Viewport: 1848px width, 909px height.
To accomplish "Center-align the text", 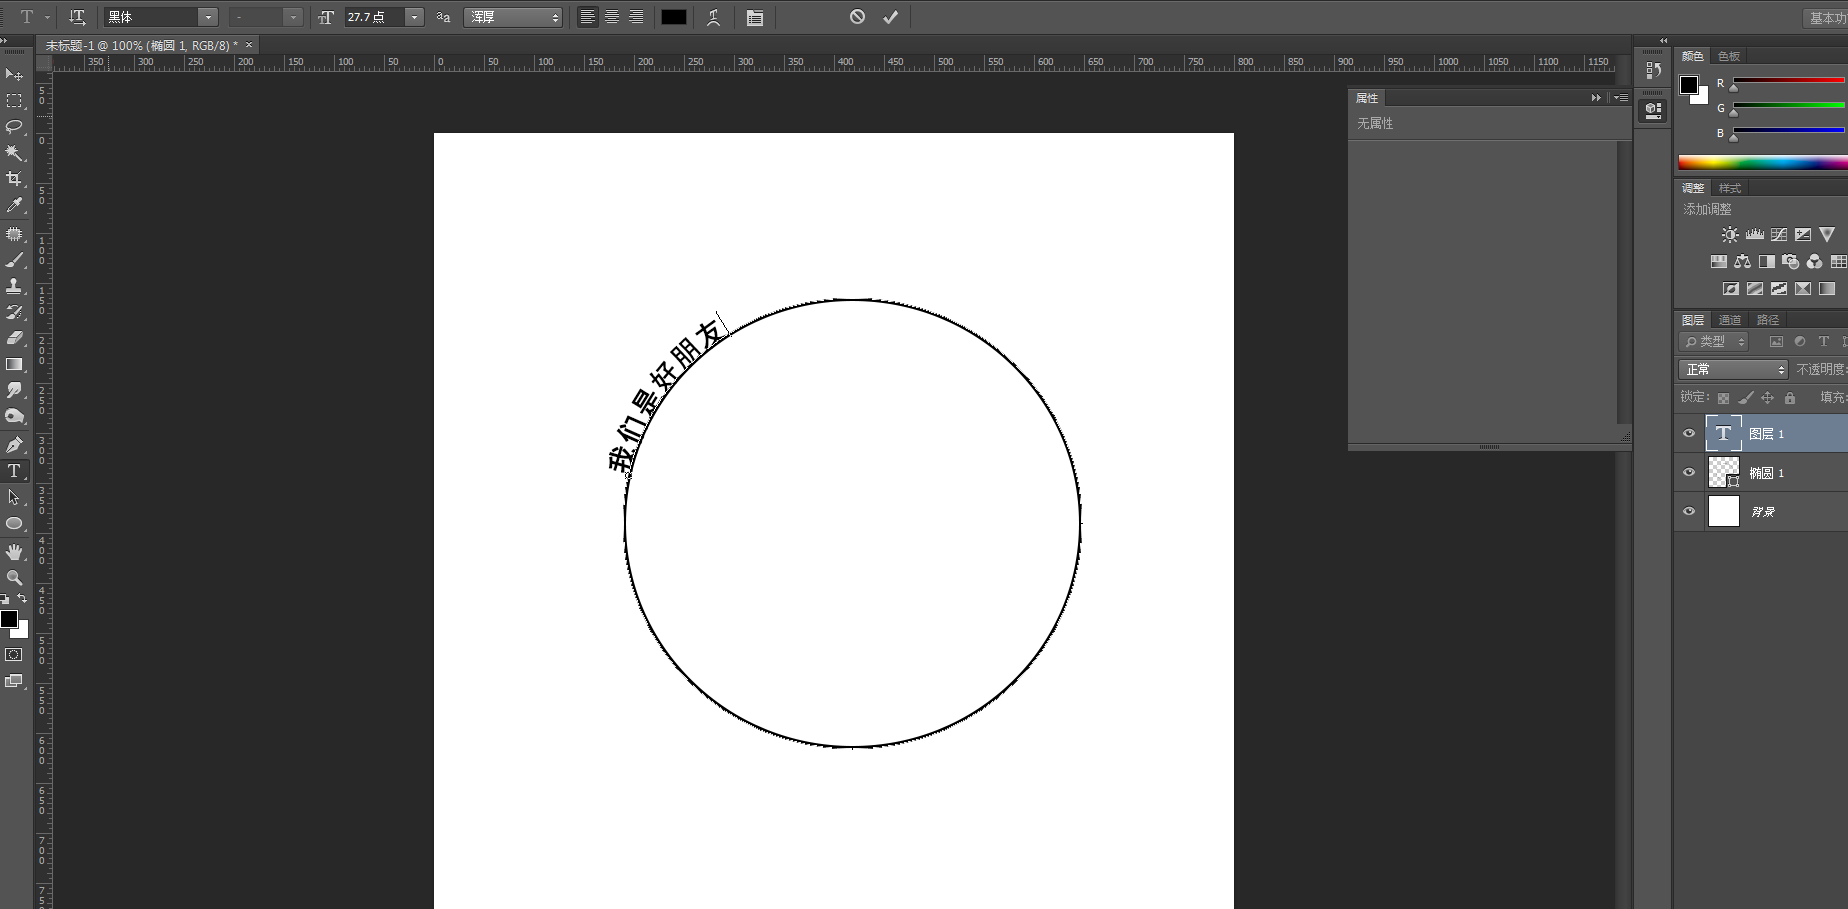I will pyautogui.click(x=612, y=17).
